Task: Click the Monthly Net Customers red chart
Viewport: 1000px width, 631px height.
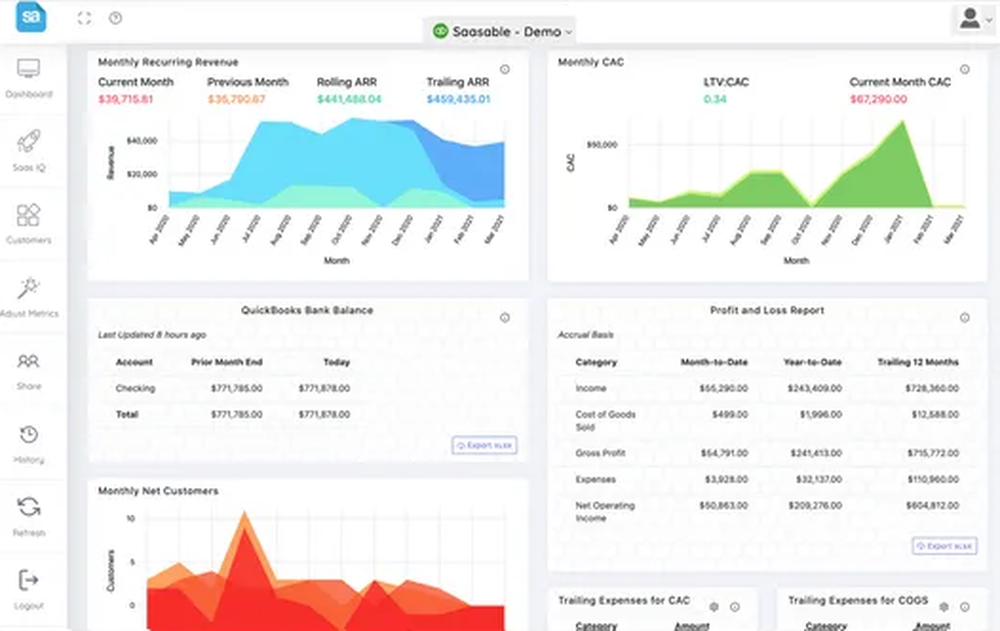Action: [325, 571]
